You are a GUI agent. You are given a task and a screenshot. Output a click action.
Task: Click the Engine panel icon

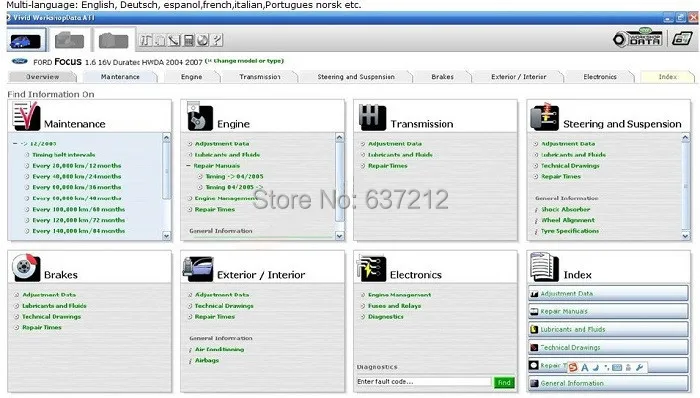[200, 117]
